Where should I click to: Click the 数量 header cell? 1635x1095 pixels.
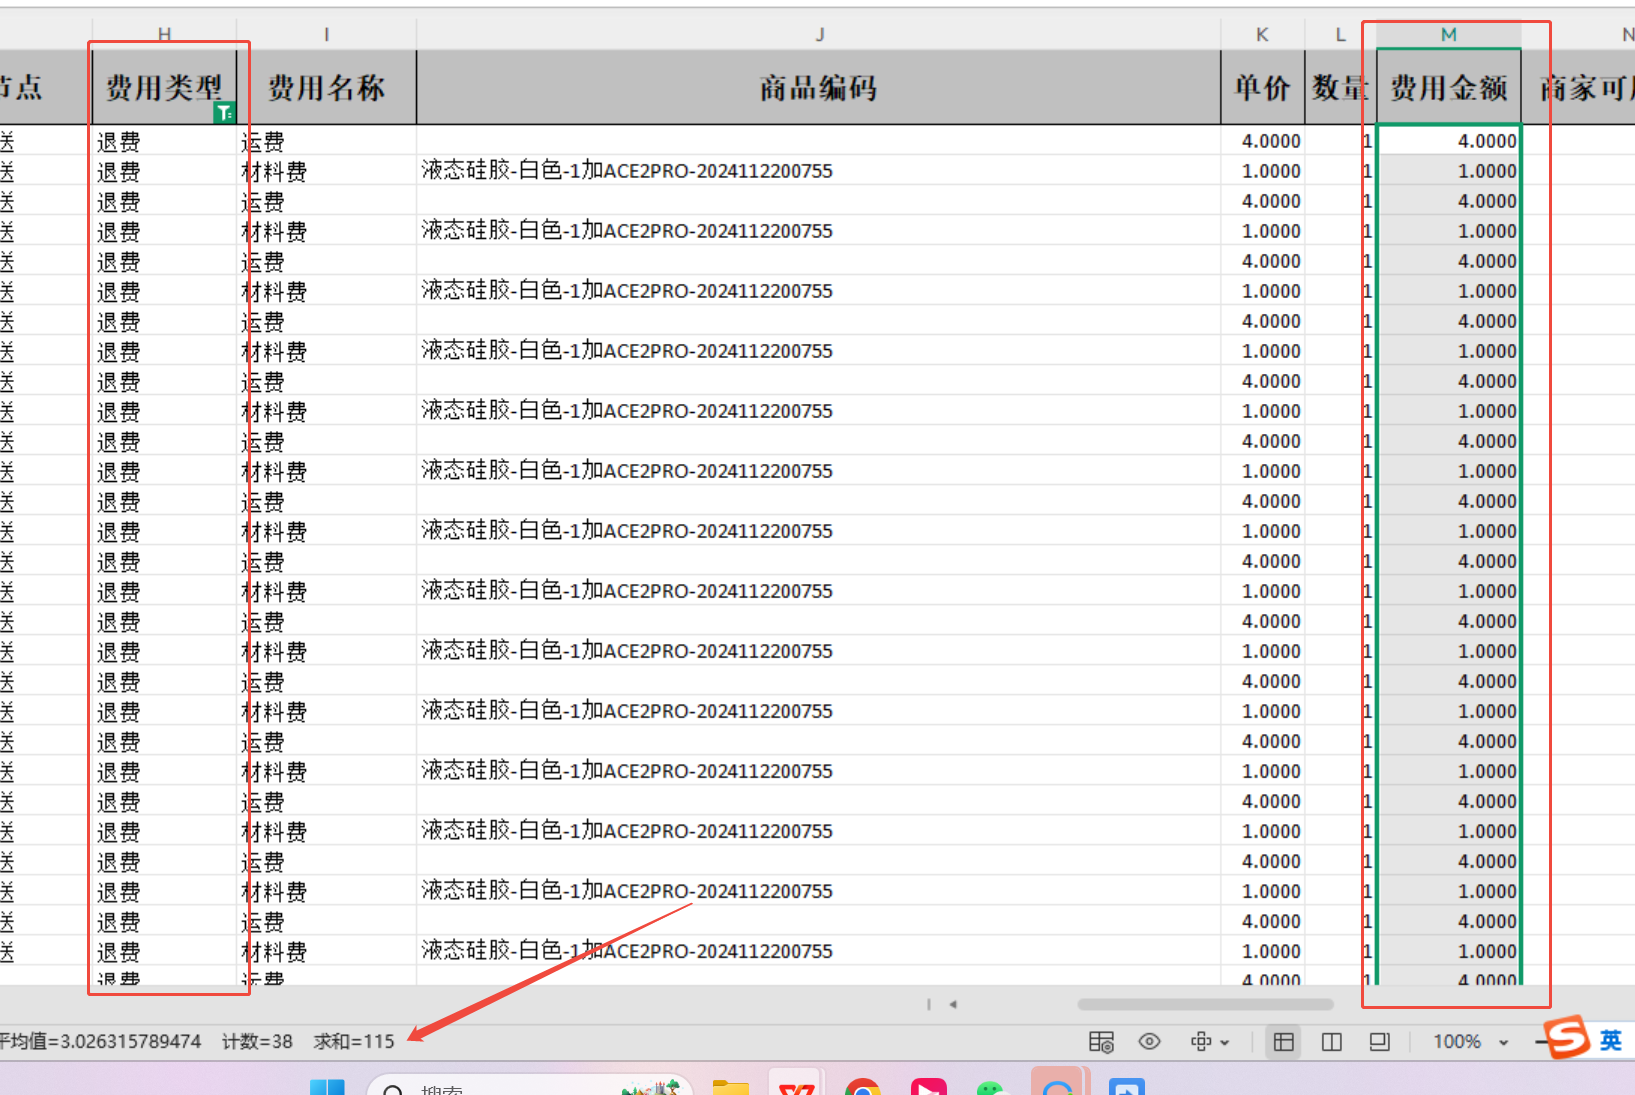[1341, 87]
